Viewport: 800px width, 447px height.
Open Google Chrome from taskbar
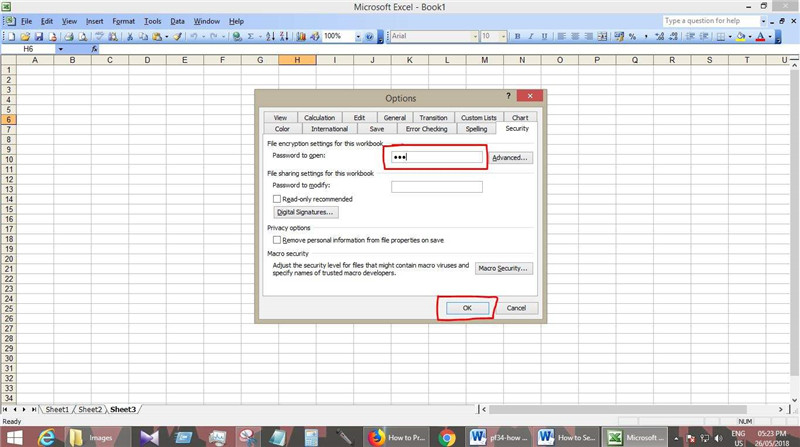[447, 437]
